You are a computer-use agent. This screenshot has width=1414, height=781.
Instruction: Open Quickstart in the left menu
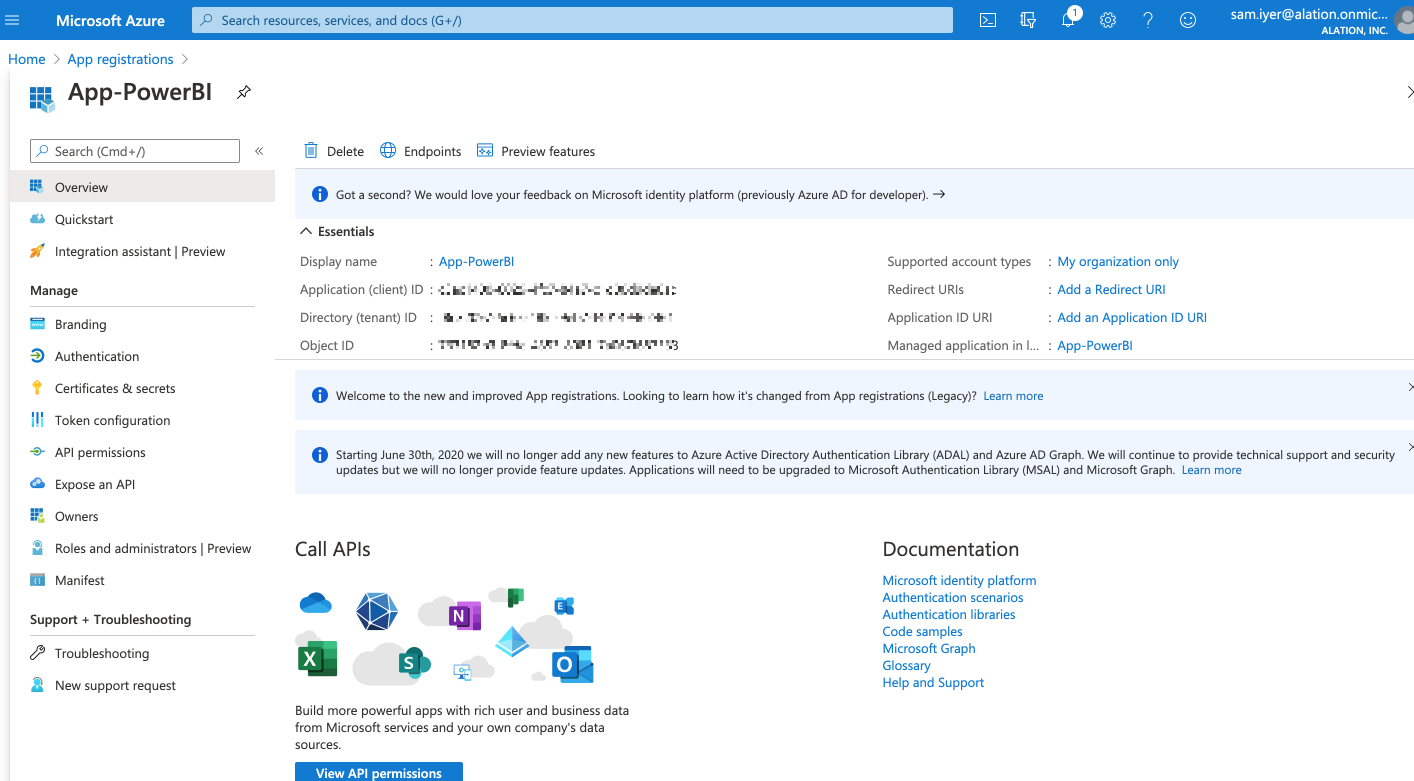click(x=142, y=219)
